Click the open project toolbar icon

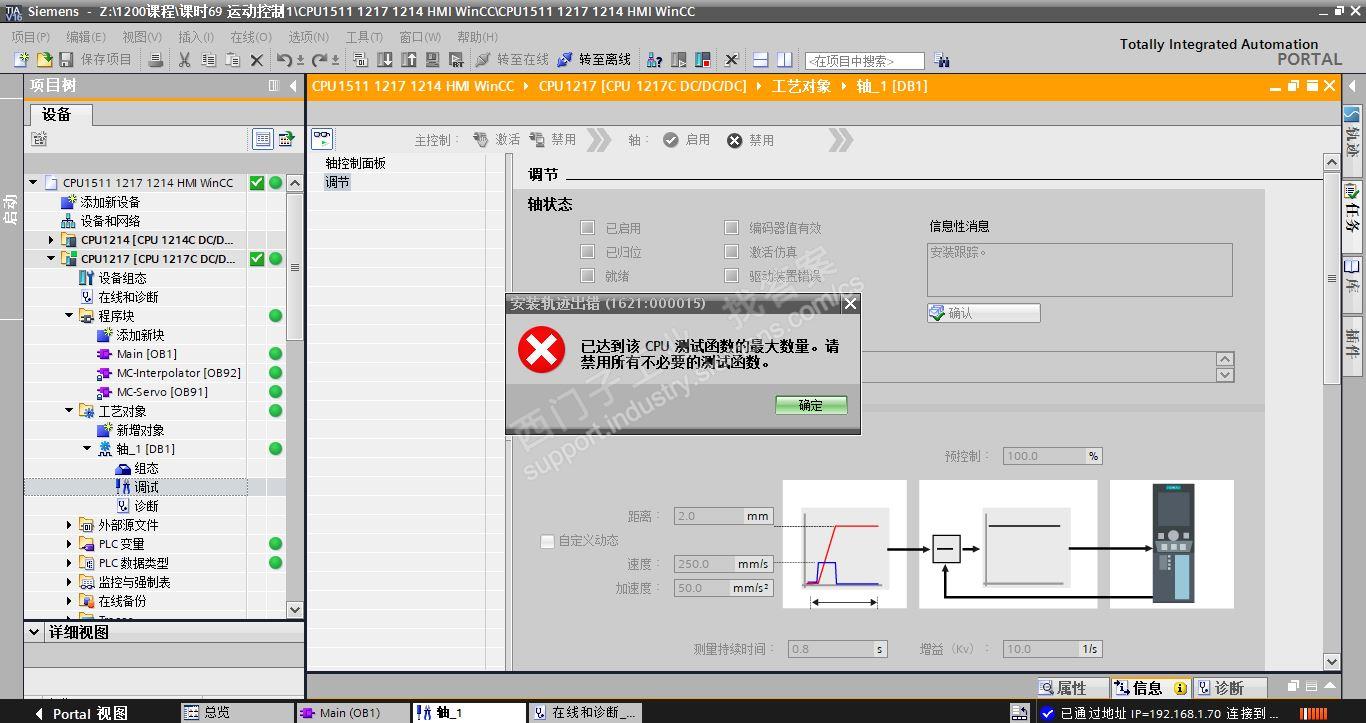pyautogui.click(x=44, y=60)
